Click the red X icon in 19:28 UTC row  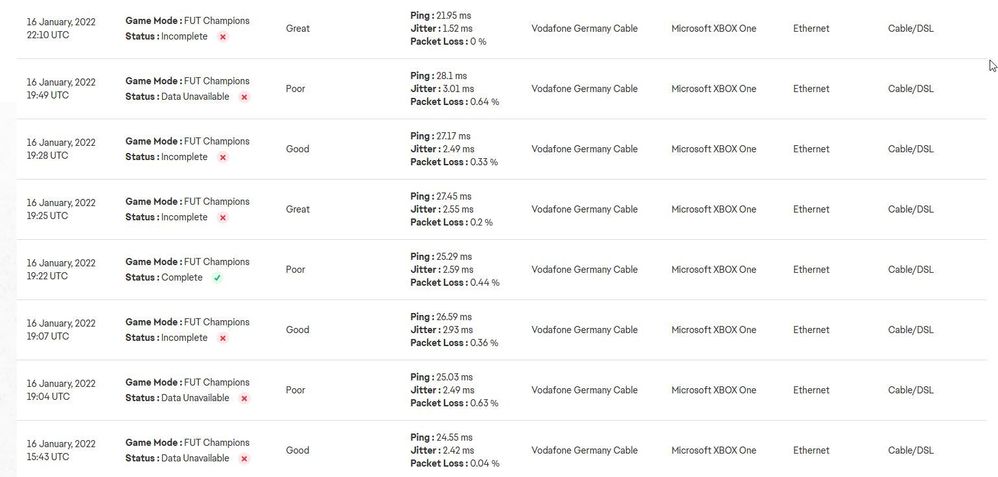223,157
